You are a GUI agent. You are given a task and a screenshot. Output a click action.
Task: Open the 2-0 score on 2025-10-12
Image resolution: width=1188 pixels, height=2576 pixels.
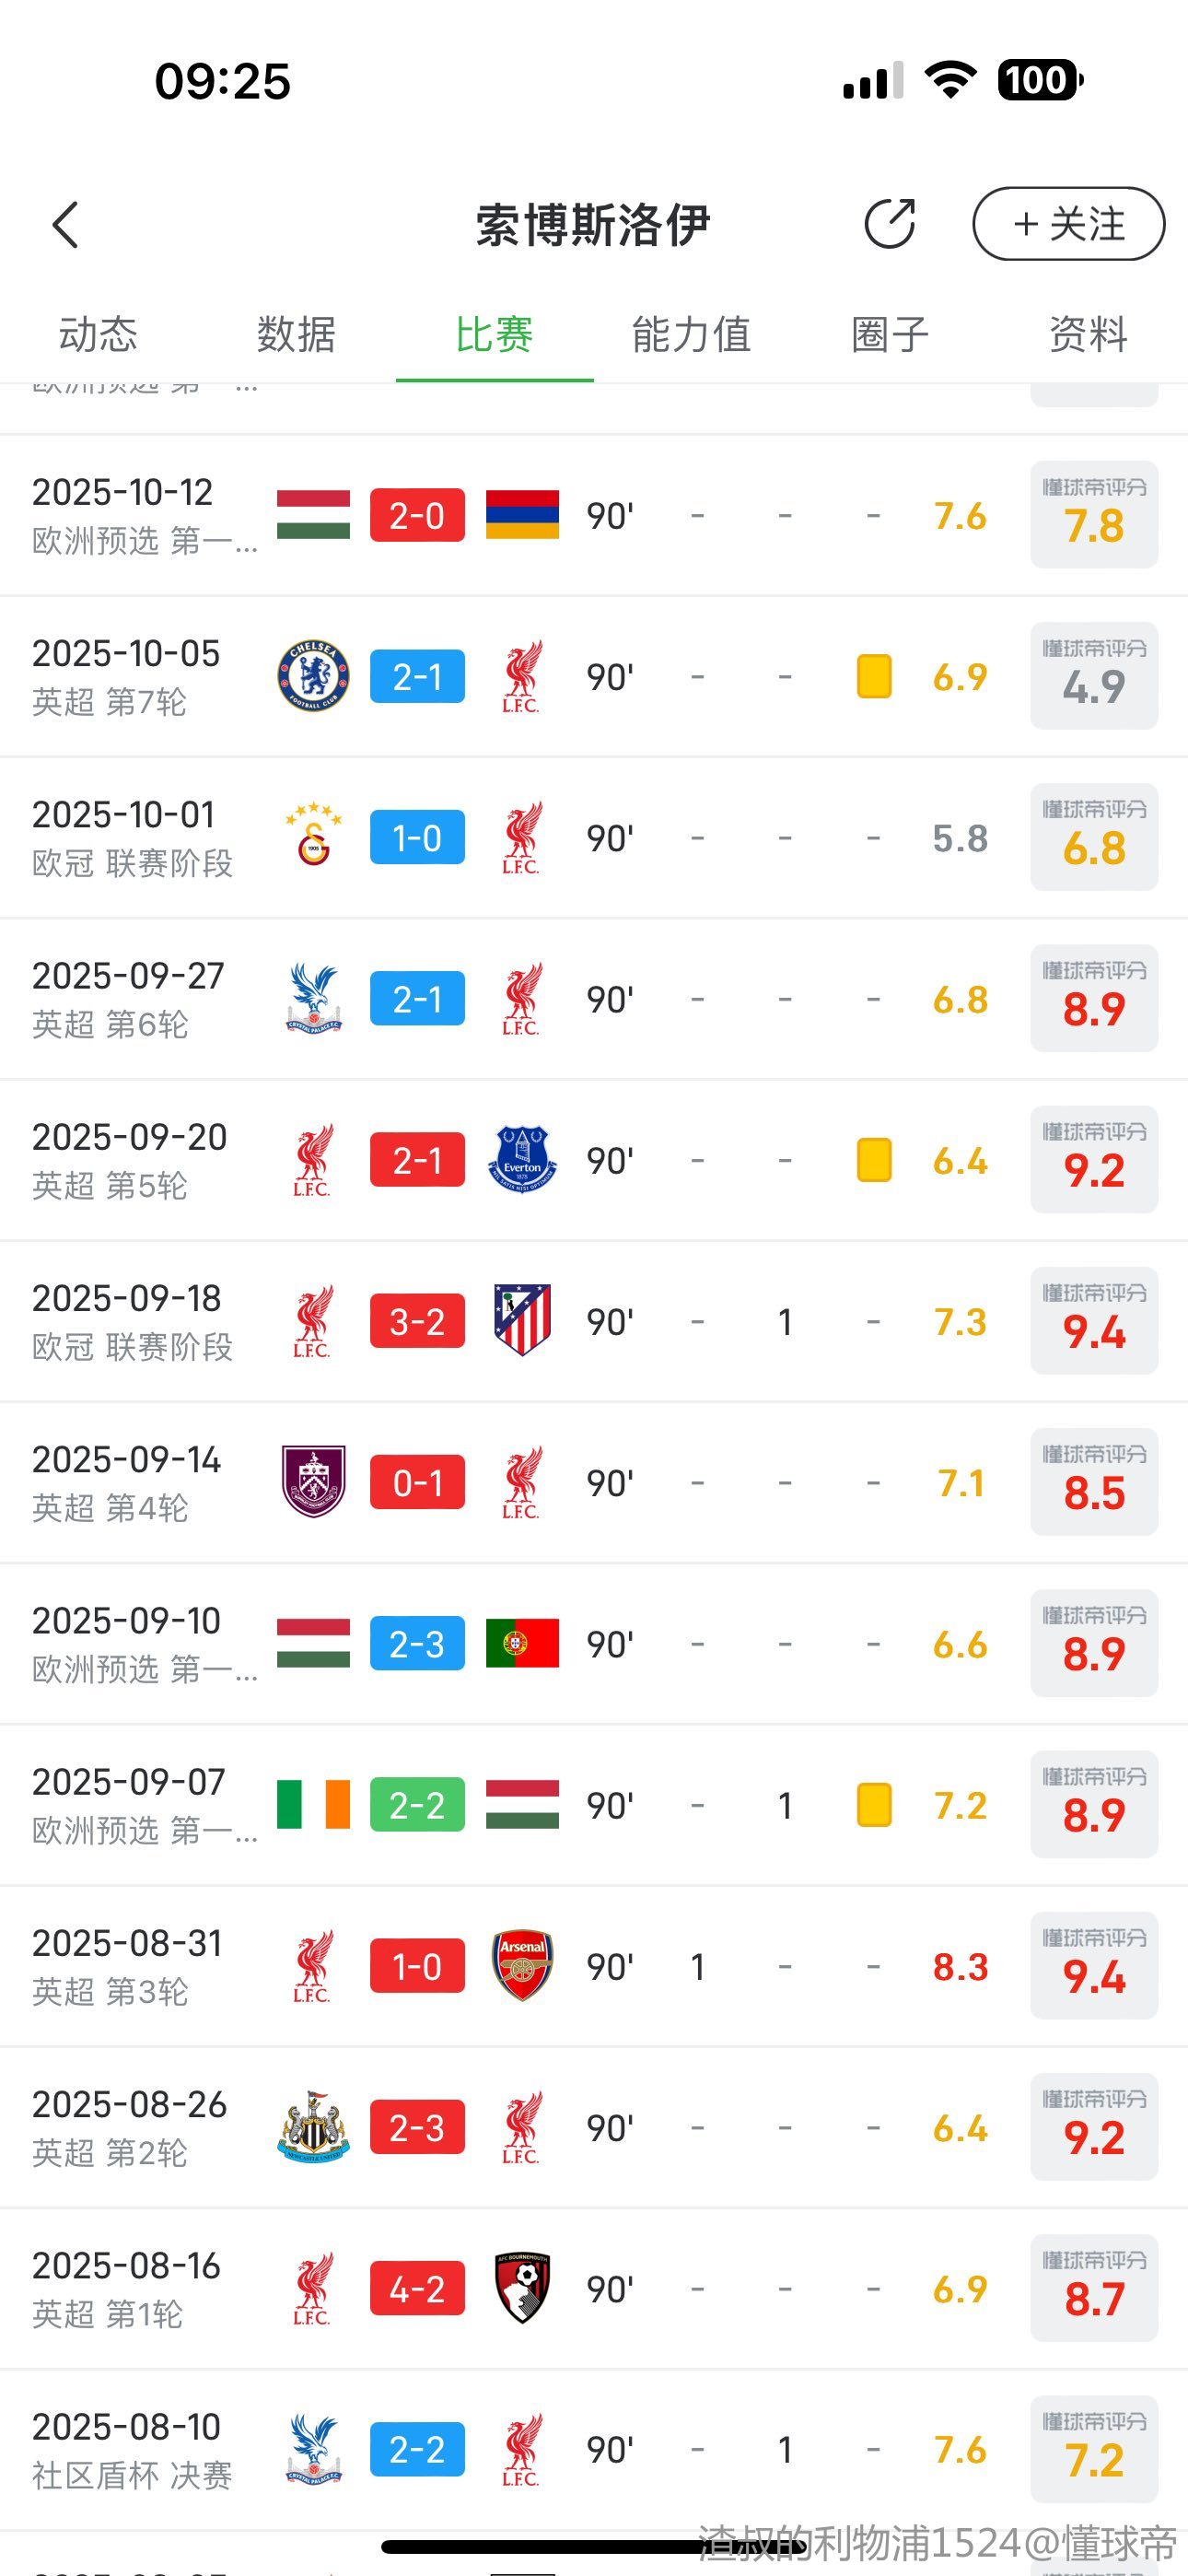(x=417, y=516)
